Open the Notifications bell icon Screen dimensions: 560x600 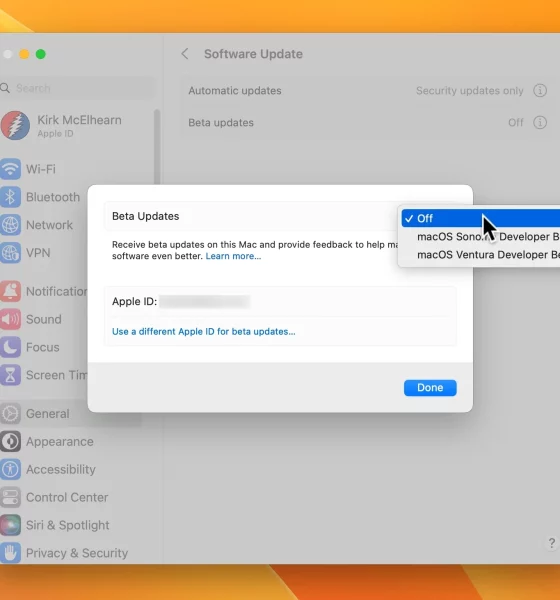pos(10,291)
